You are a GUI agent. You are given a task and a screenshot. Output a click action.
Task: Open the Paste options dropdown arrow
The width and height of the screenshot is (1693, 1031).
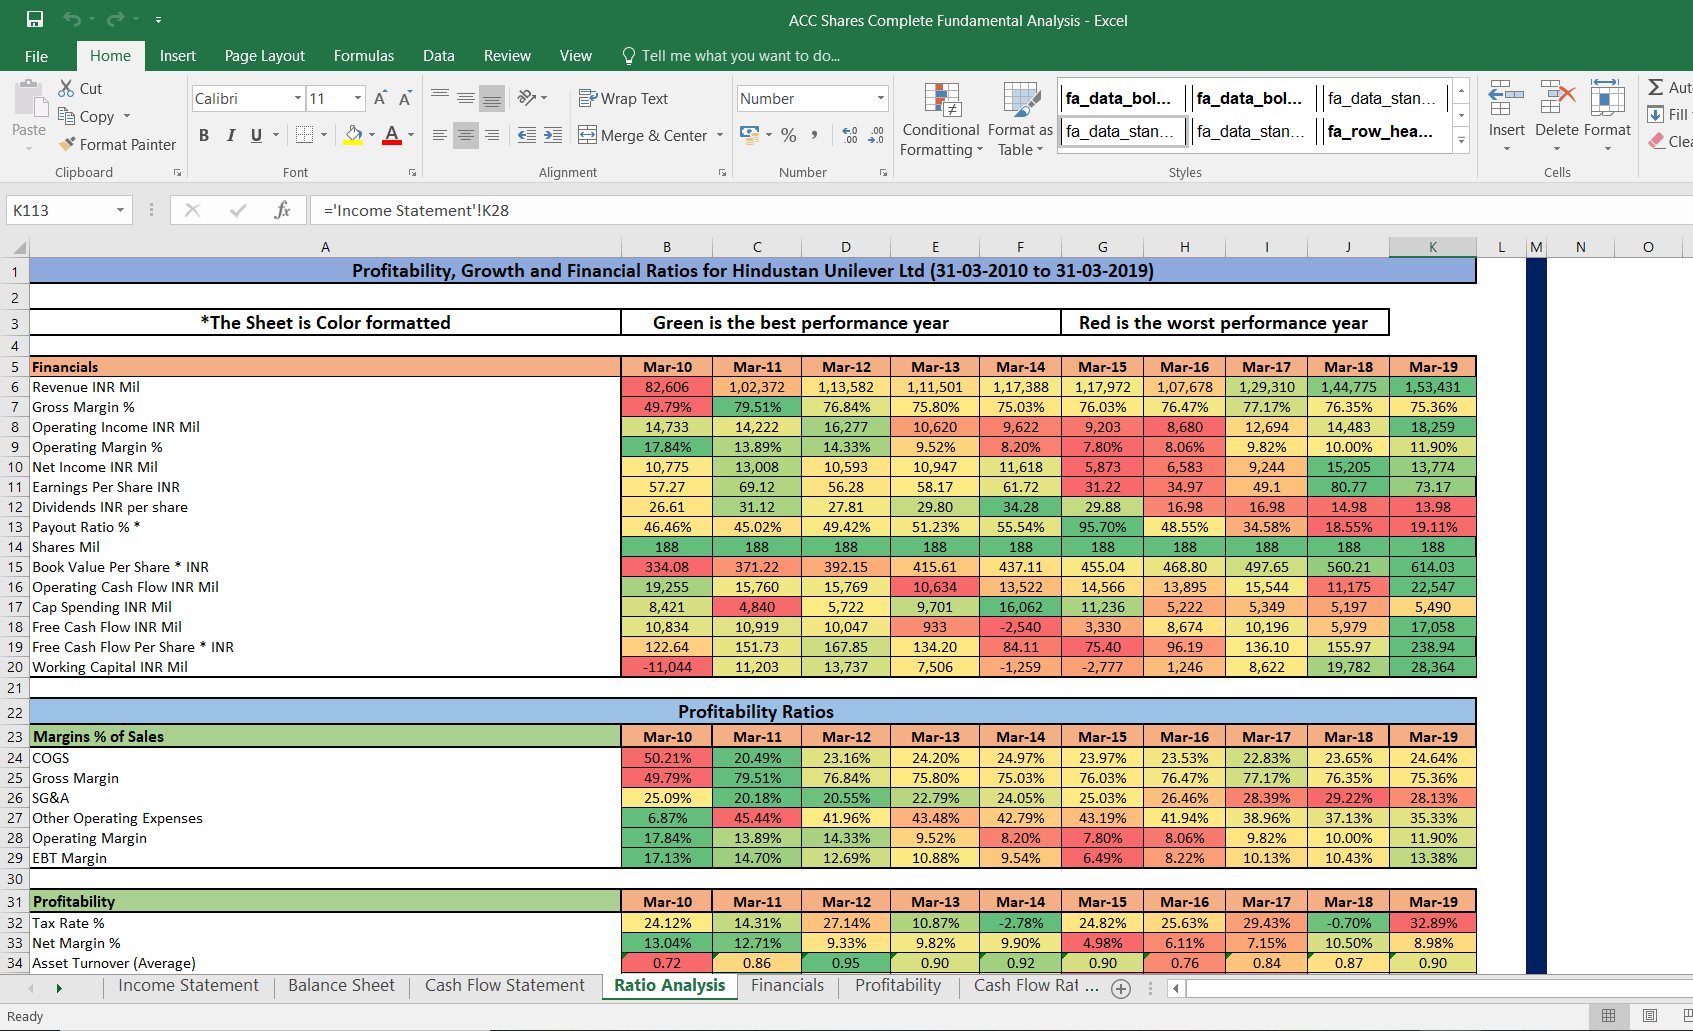29,148
